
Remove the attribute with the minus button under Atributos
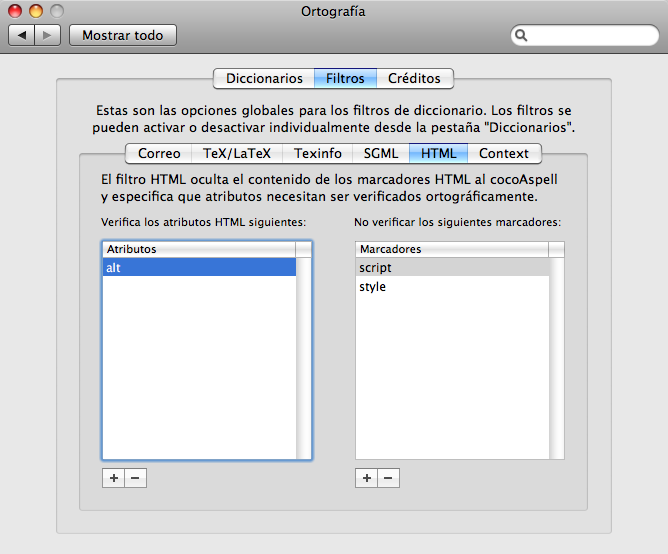pyautogui.click(x=135, y=478)
